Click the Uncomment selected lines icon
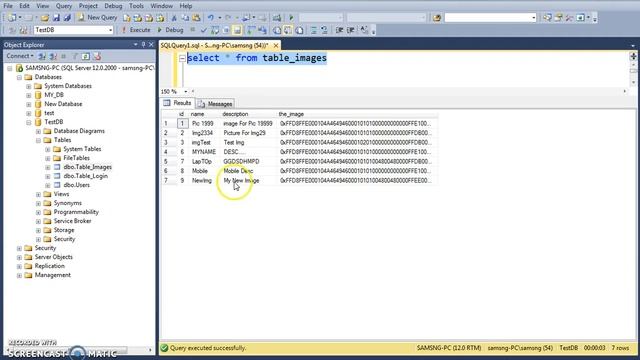 click(324, 30)
